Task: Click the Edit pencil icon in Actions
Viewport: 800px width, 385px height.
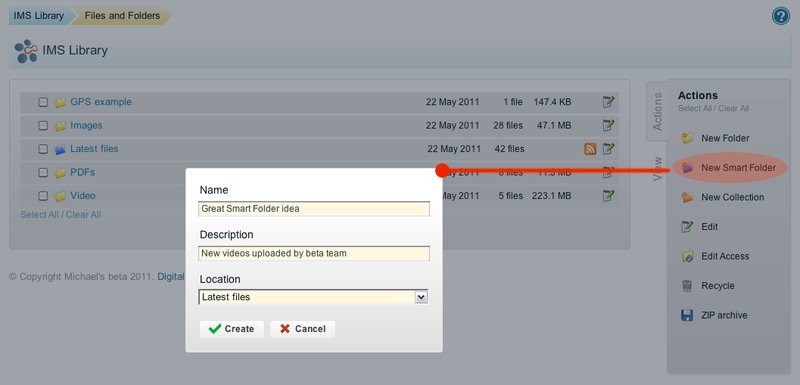Action: click(687, 227)
